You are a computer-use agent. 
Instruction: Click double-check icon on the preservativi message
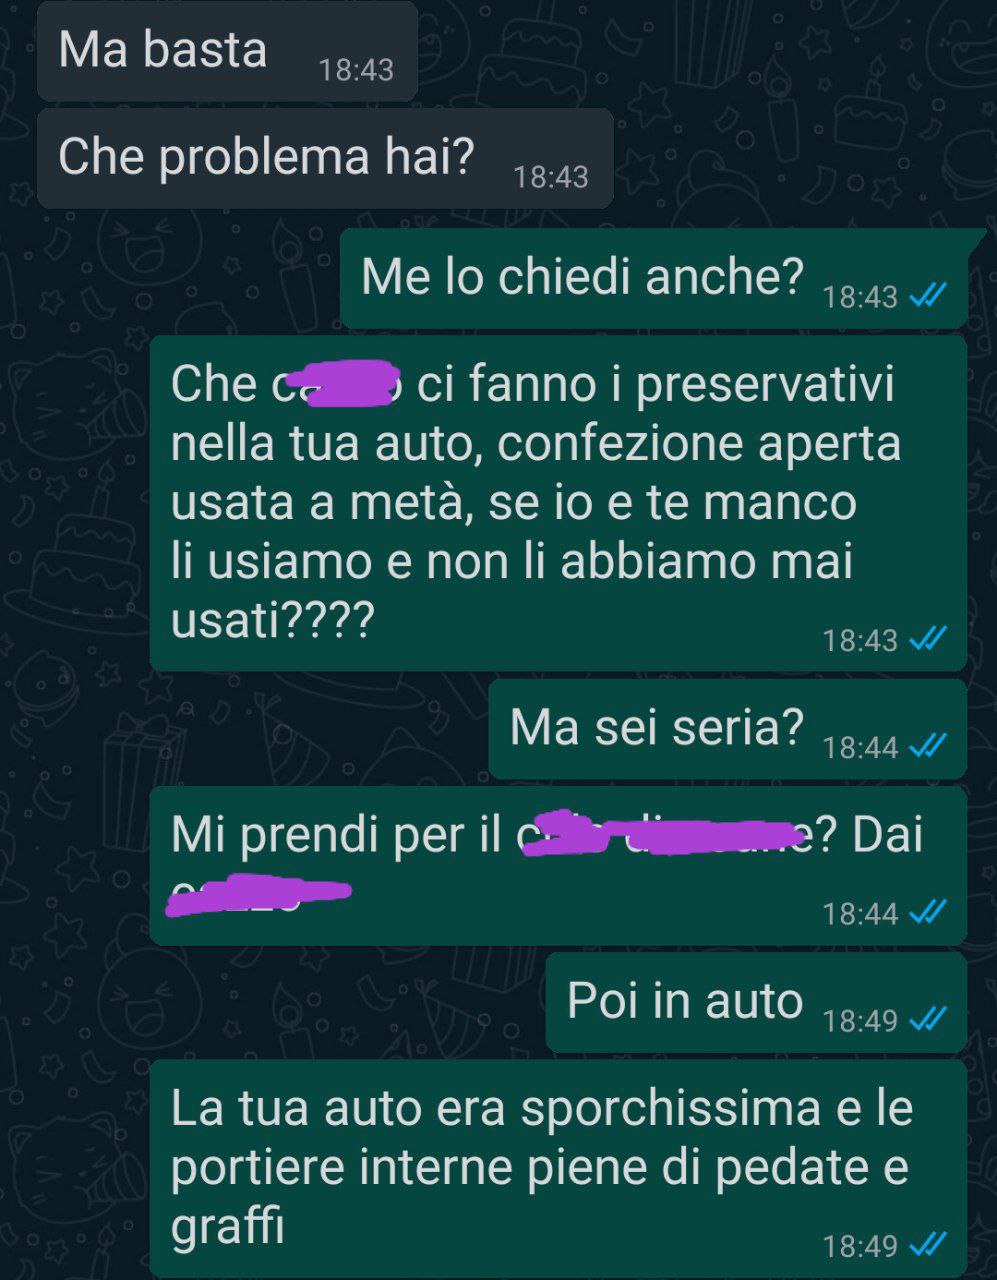tap(928, 639)
